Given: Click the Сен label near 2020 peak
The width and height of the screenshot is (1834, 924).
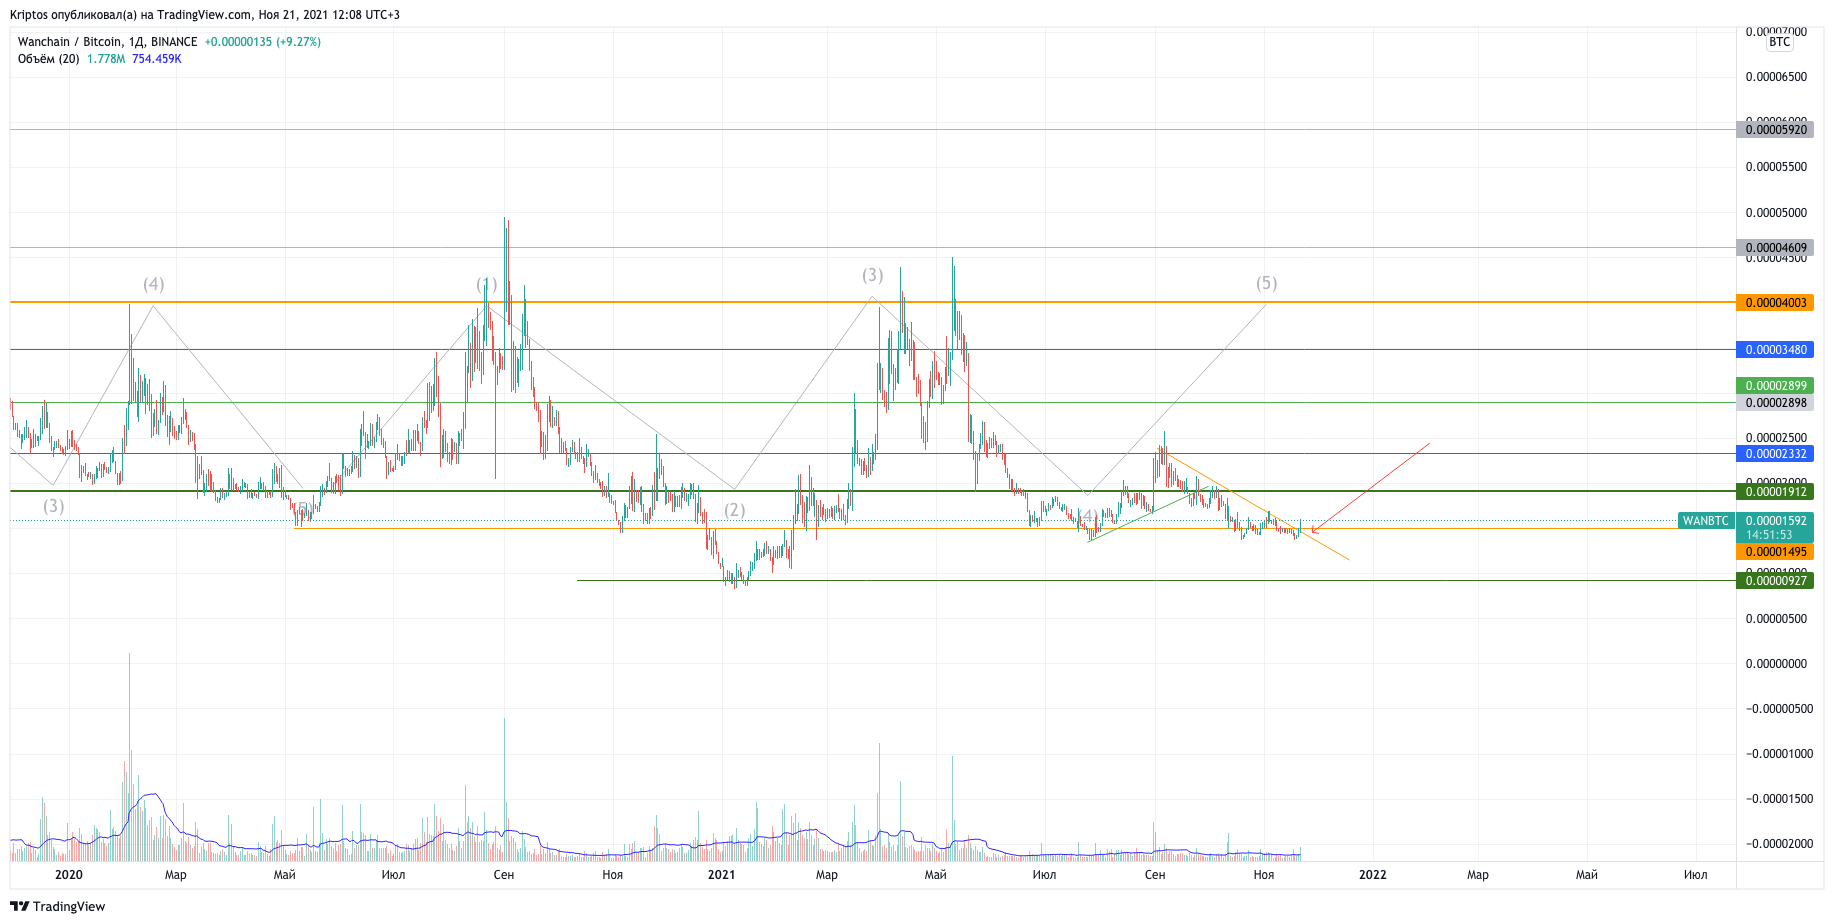Looking at the screenshot, I should pyautogui.click(x=504, y=875).
